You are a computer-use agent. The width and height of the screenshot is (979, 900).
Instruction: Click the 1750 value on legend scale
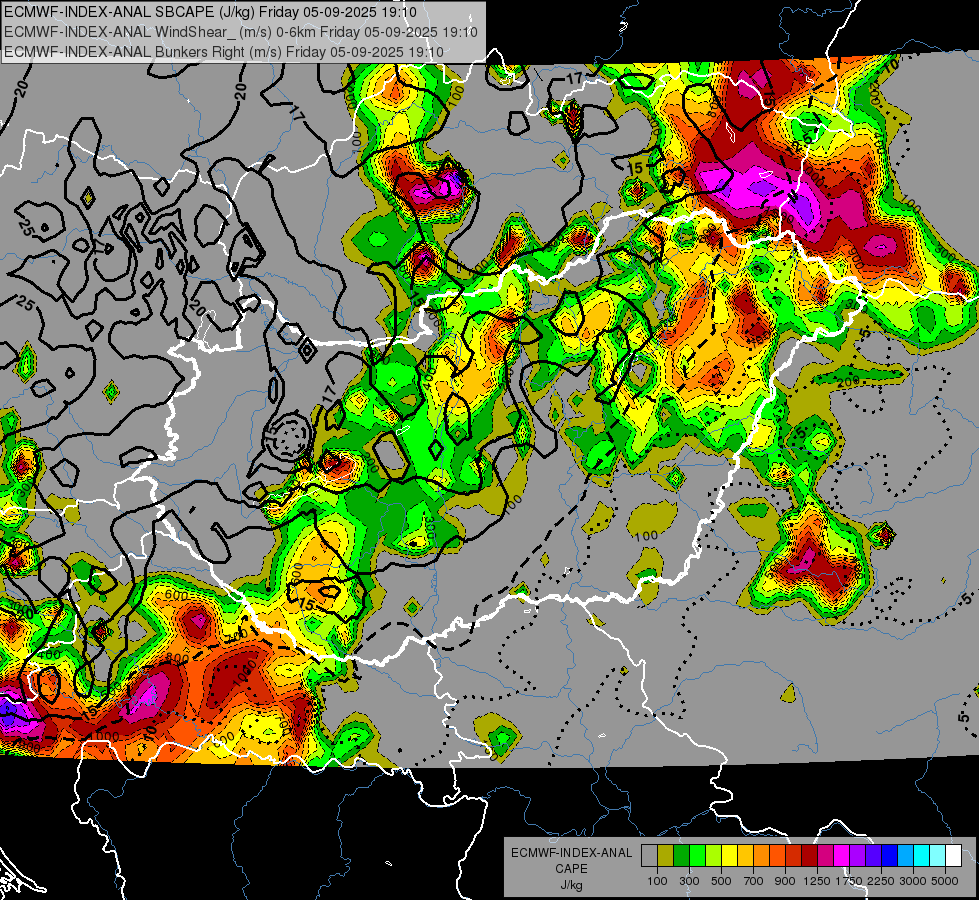(849, 881)
